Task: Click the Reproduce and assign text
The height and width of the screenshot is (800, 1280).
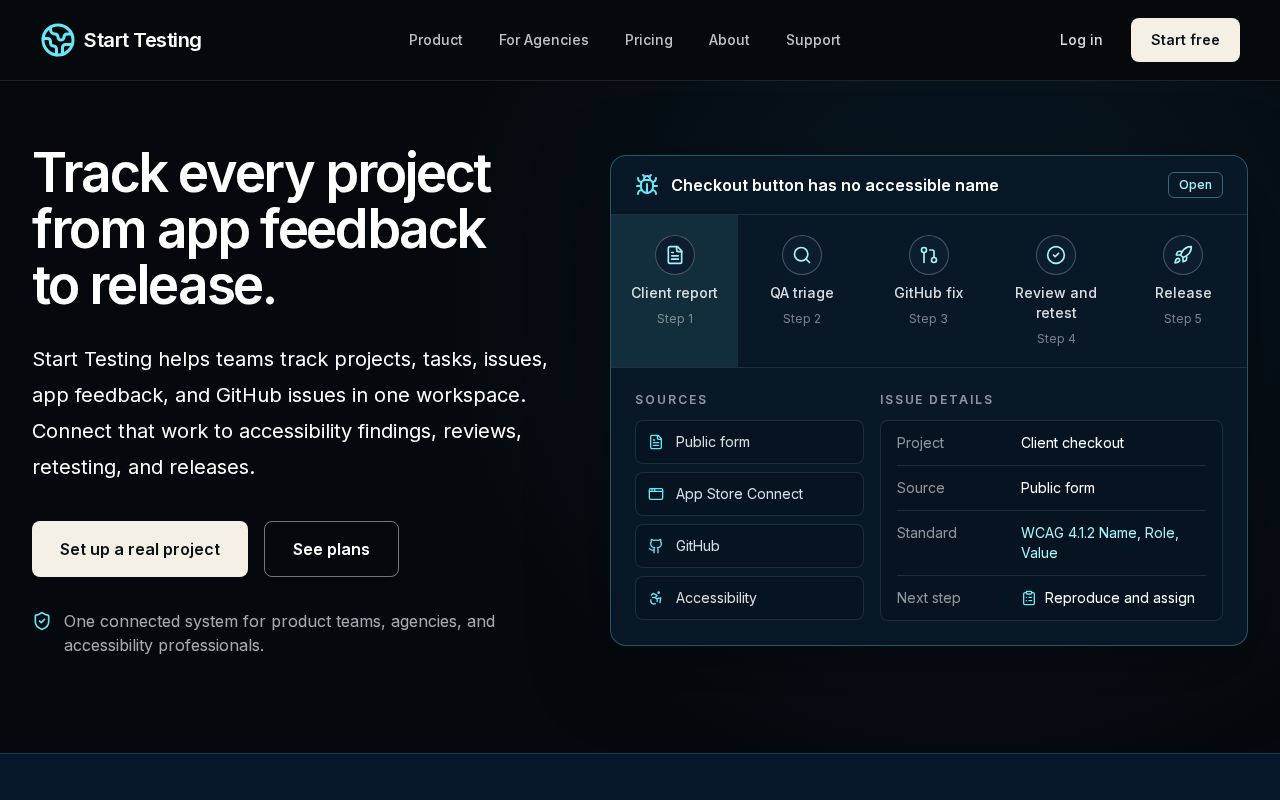Action: 1120,598
